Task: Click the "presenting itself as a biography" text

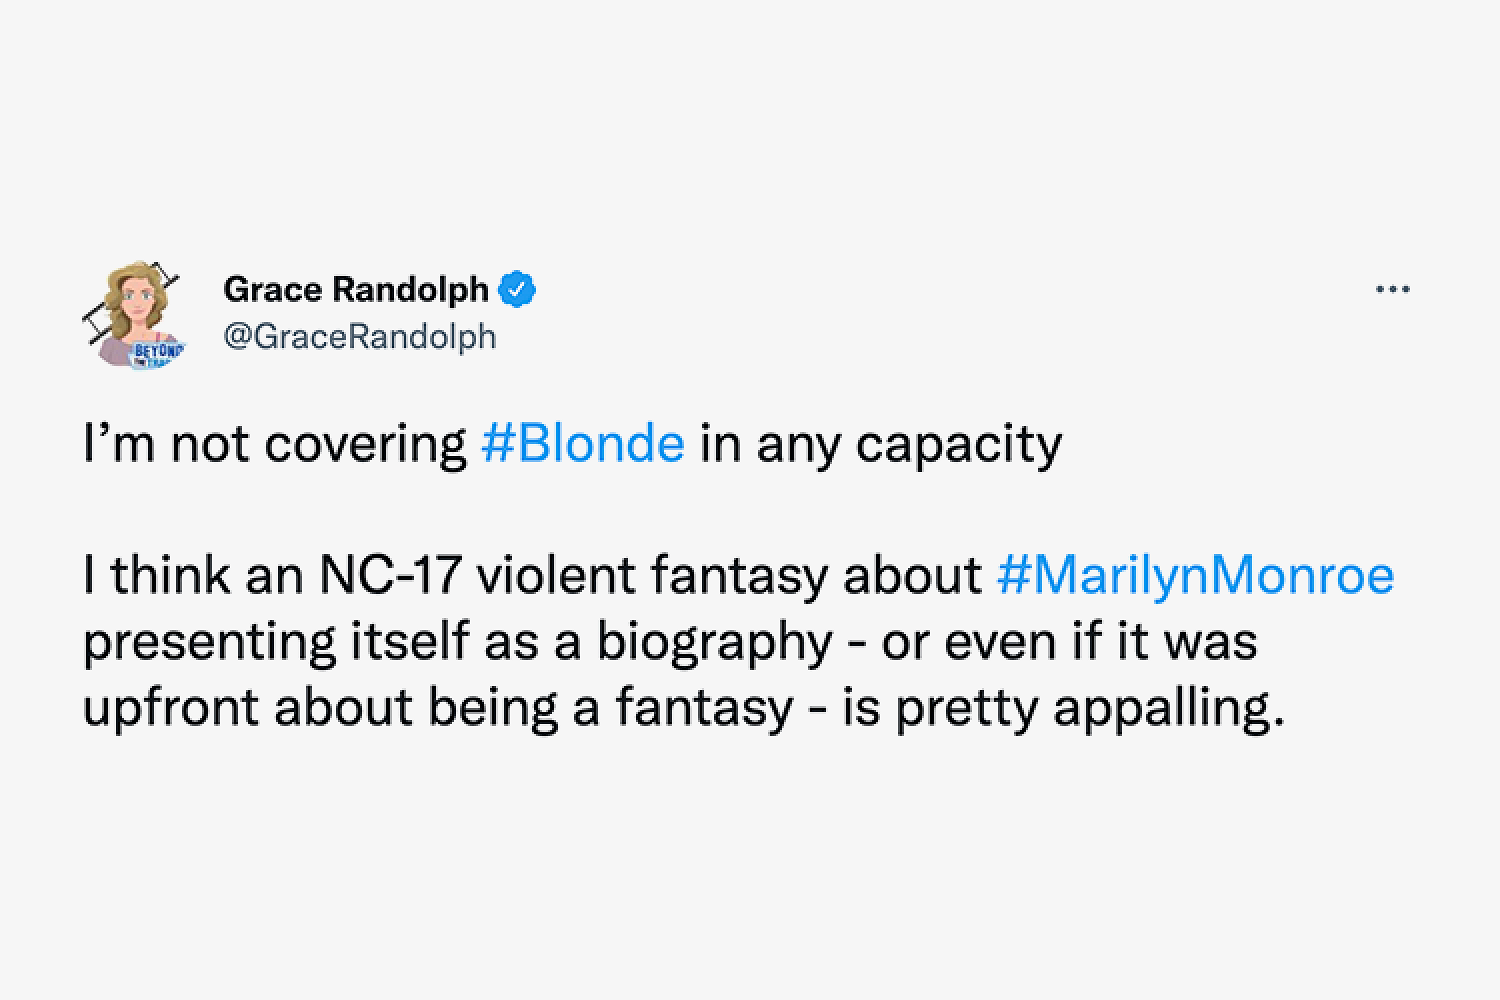Action: [x=458, y=642]
